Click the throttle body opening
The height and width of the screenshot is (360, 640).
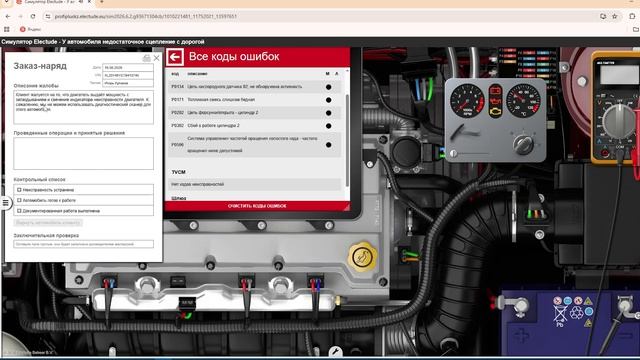pos(406,151)
